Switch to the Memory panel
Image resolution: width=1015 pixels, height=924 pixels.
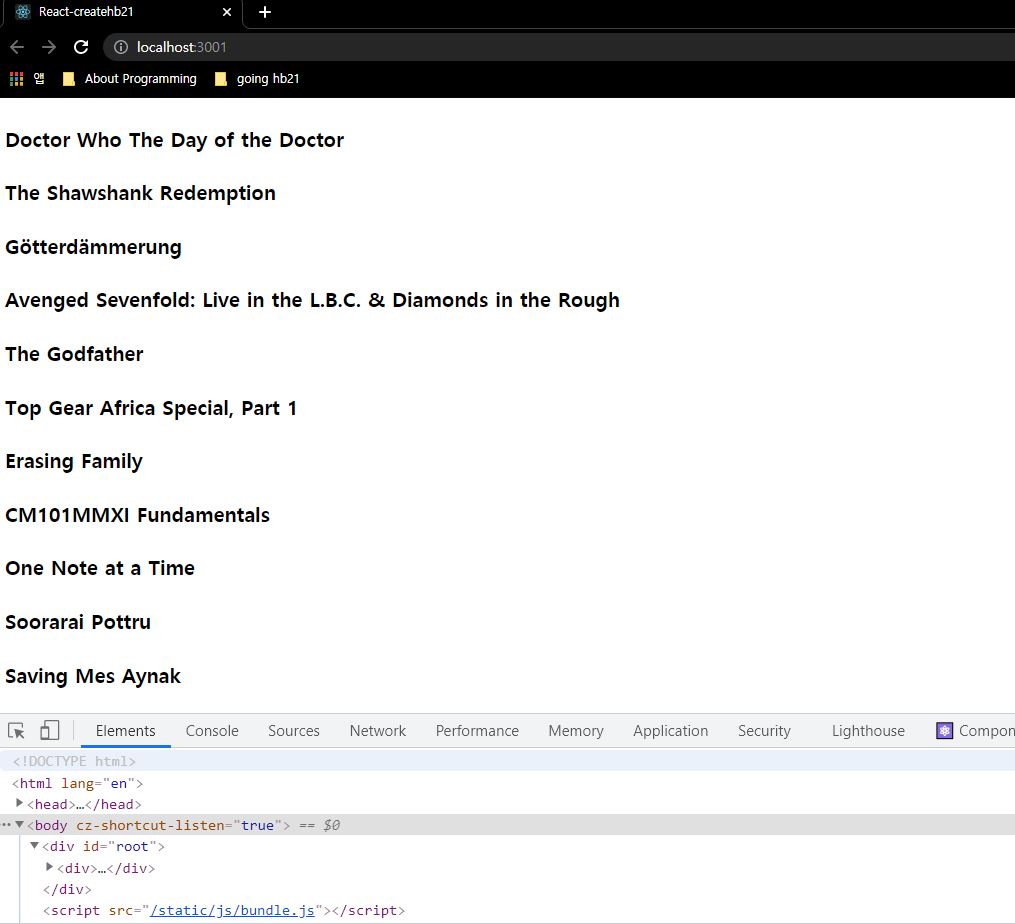coord(575,731)
